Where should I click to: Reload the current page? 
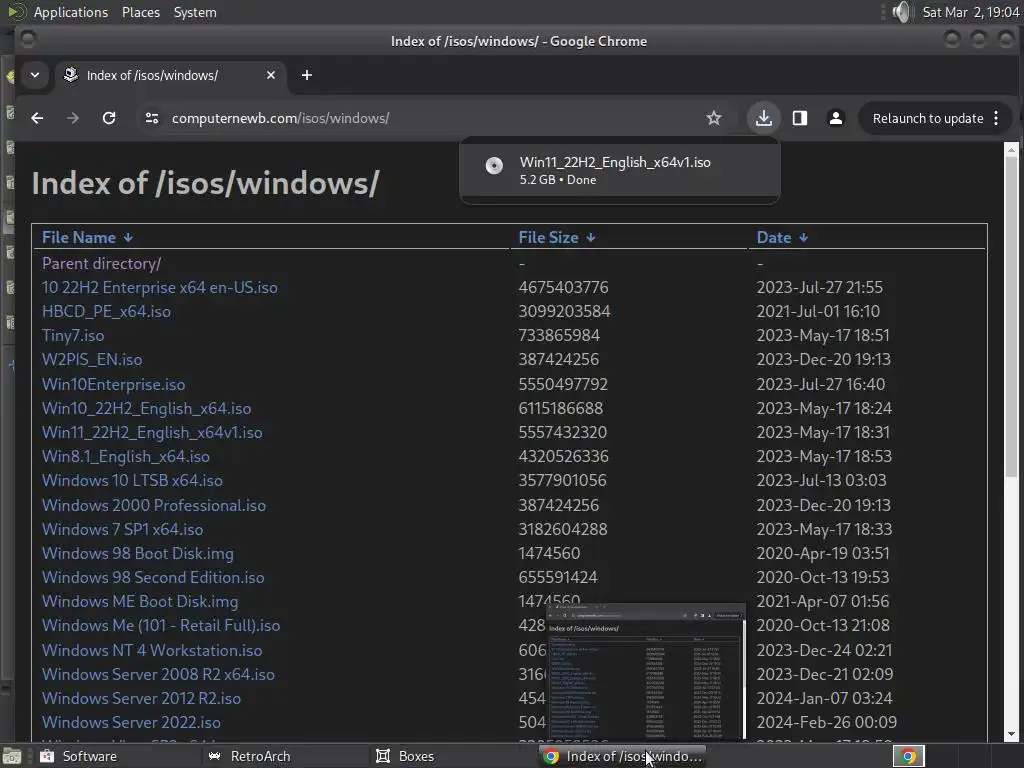[109, 118]
